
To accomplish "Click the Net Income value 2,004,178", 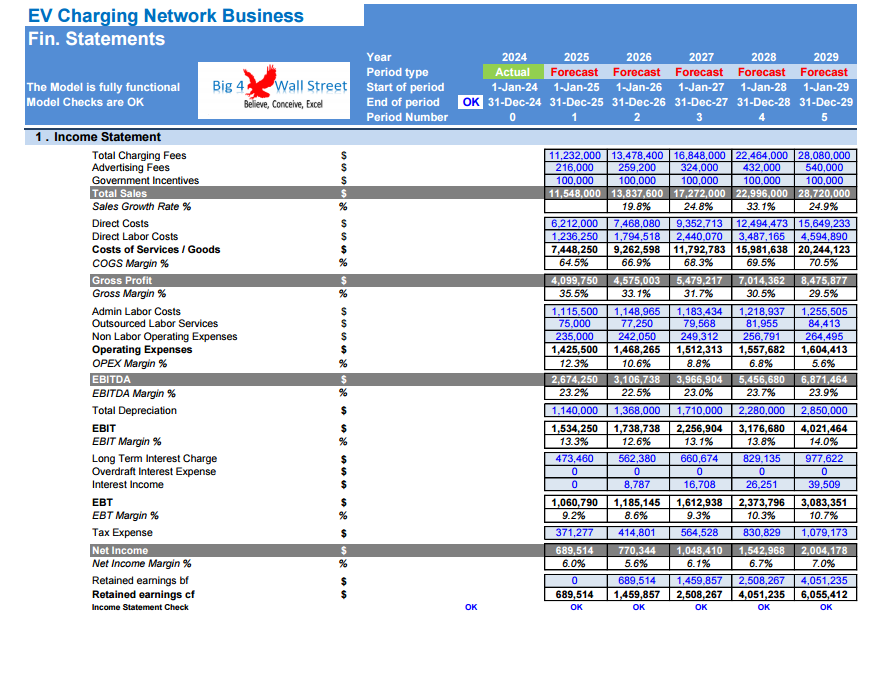I will click(824, 551).
